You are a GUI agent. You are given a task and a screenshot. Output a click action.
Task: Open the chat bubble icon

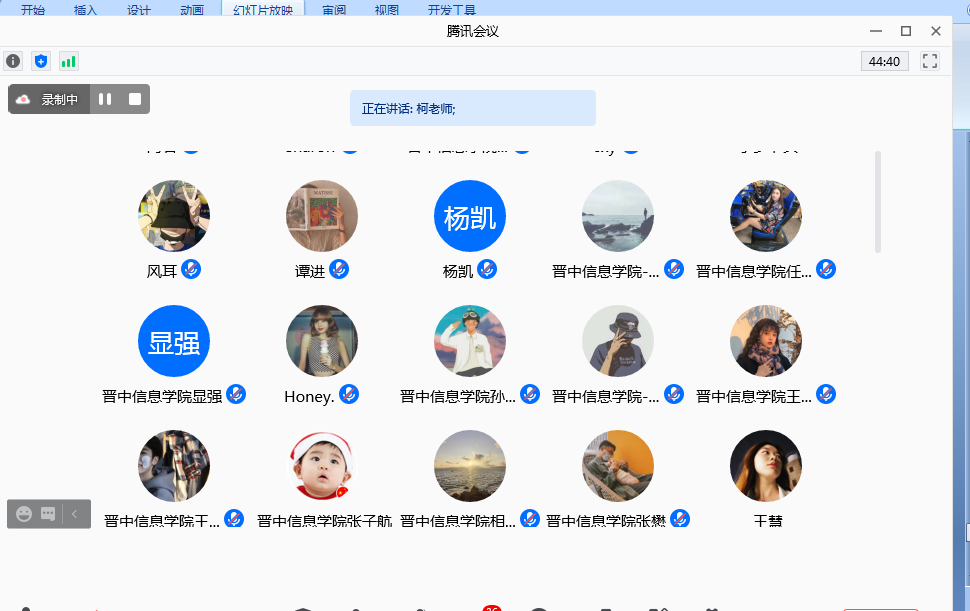48,514
